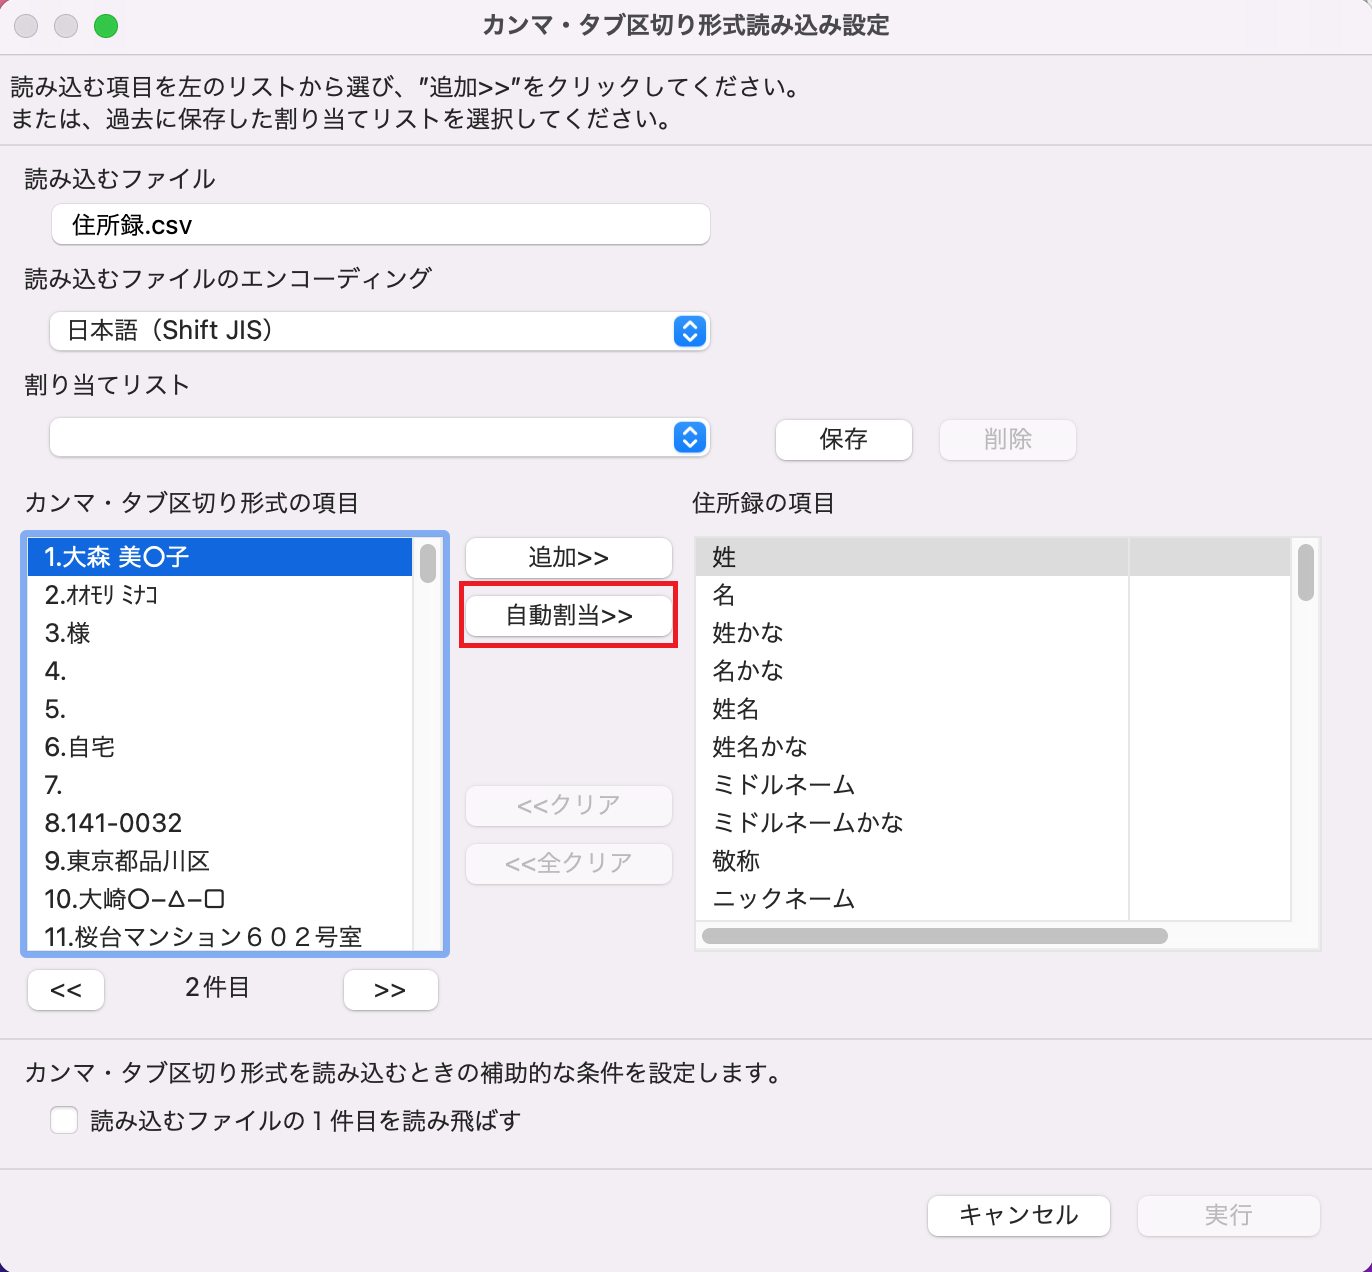Image resolution: width=1372 pixels, height=1272 pixels.
Task: Expand the 割り当てリスト dropdown
Action: 380,437
